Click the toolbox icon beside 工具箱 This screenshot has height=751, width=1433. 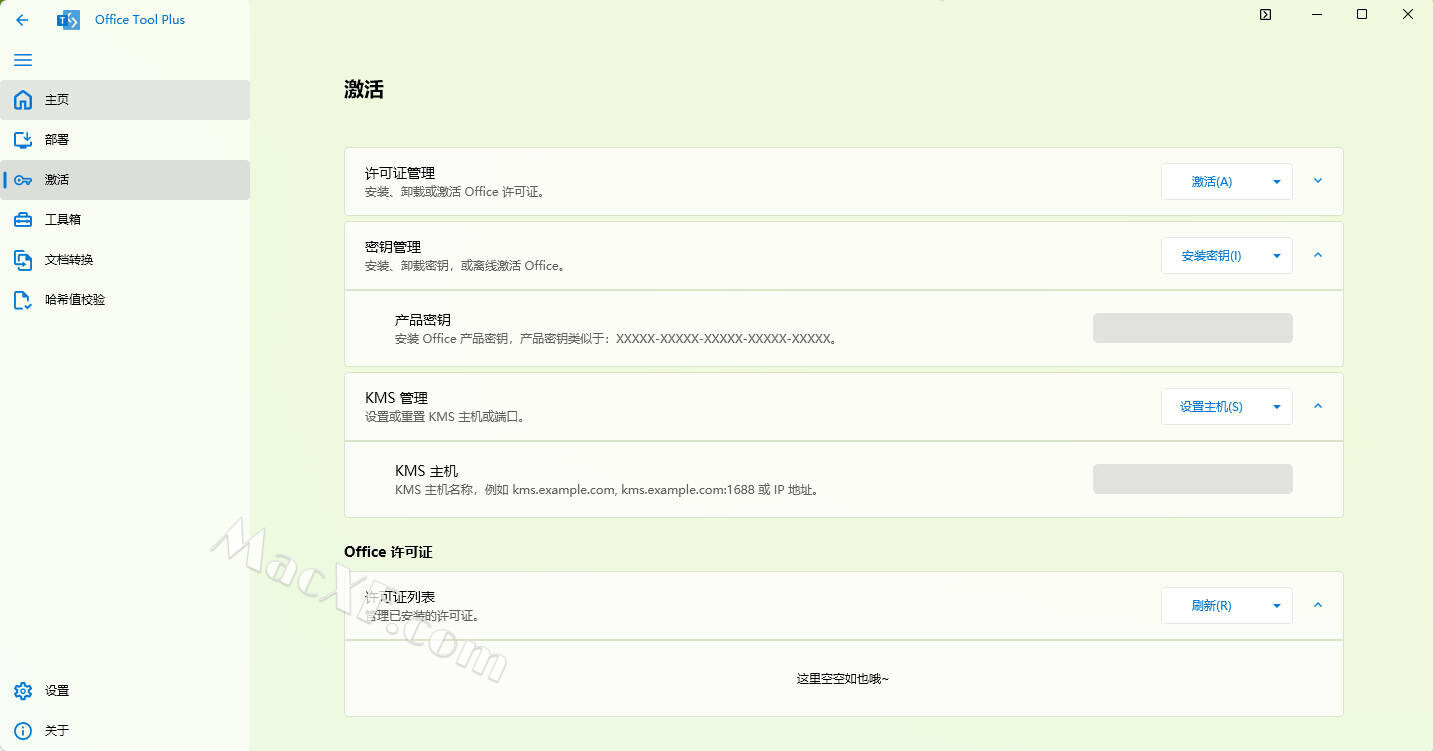23,220
